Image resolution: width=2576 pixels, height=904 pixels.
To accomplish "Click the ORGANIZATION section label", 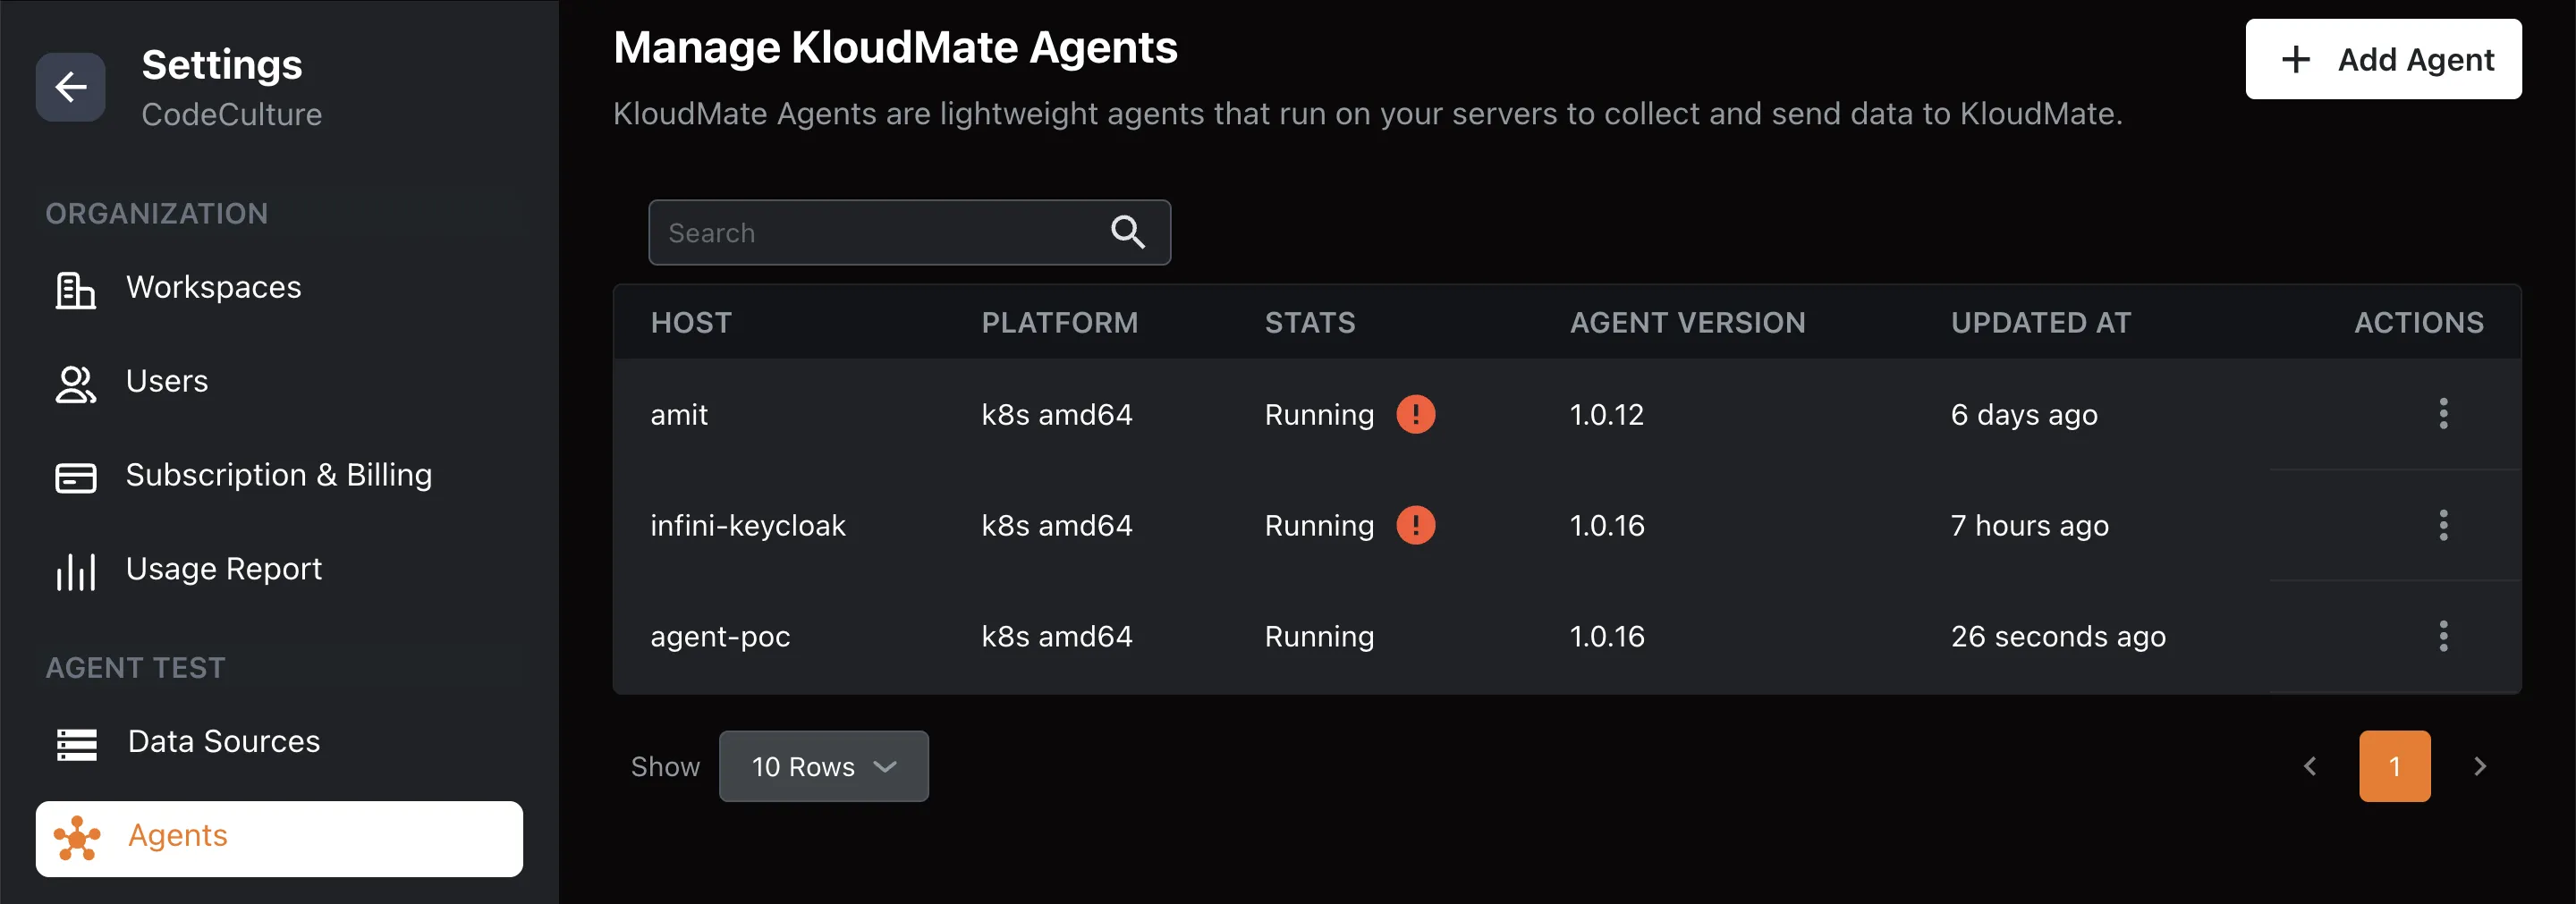I will 157,213.
